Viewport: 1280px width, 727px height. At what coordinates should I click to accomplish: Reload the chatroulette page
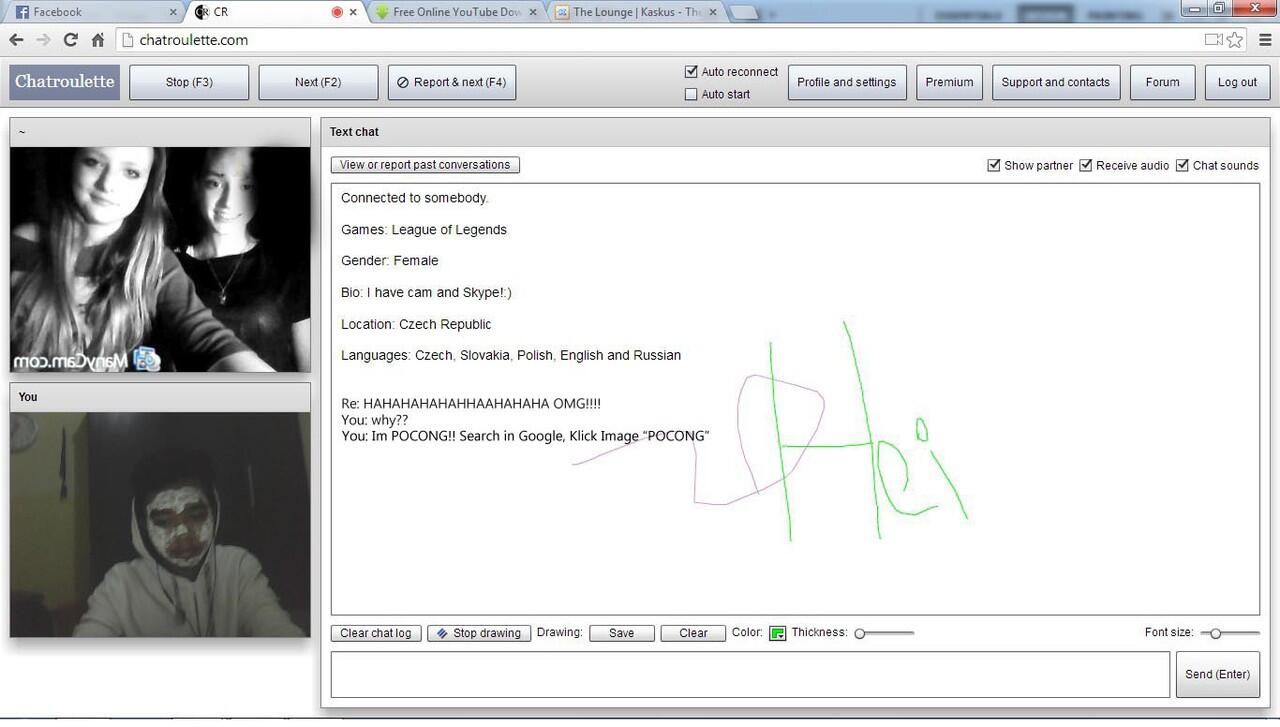point(70,40)
